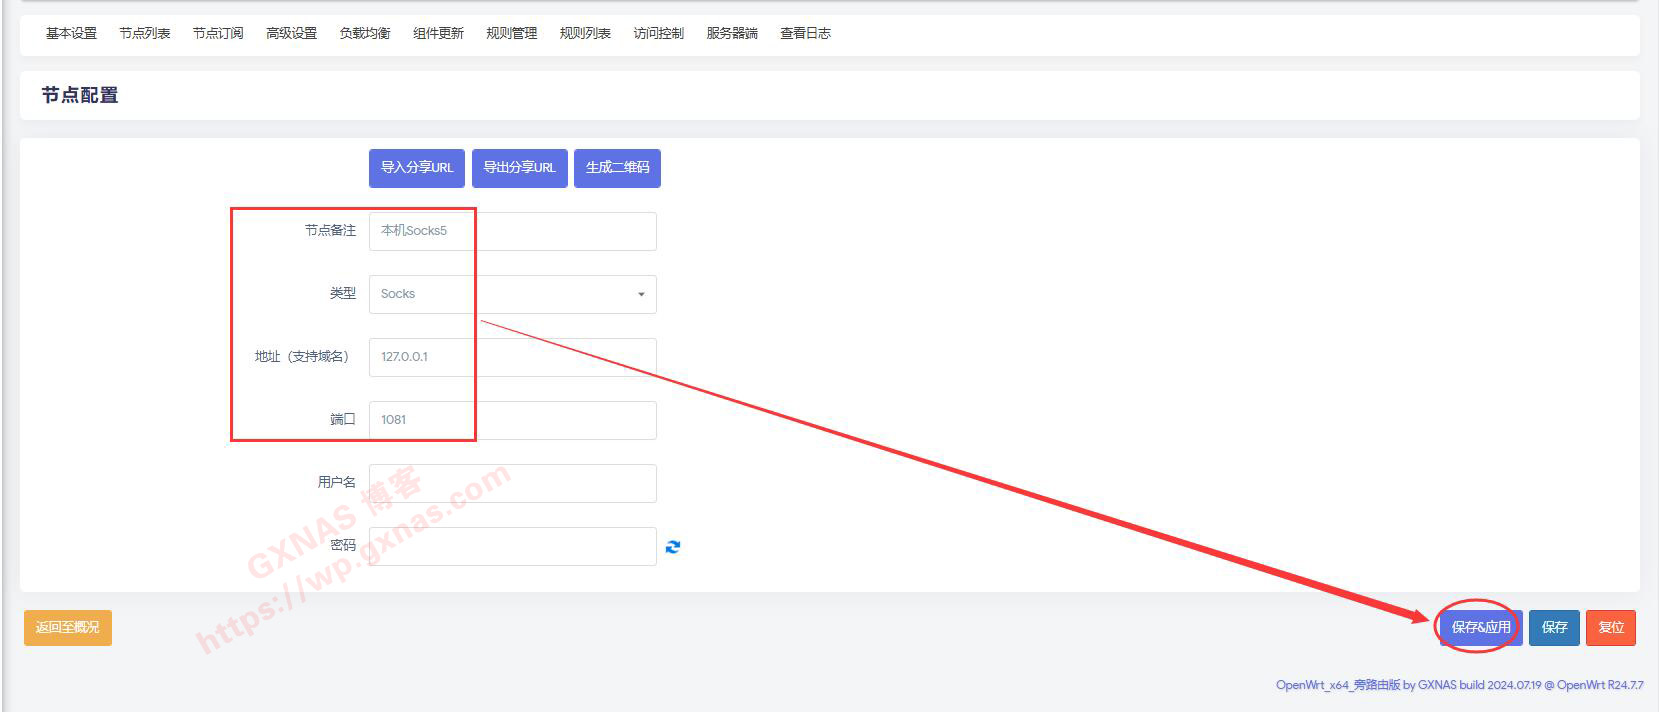The width and height of the screenshot is (1659, 712).
Task: Focus the 端口 field showing 1081
Action: [x=512, y=420]
